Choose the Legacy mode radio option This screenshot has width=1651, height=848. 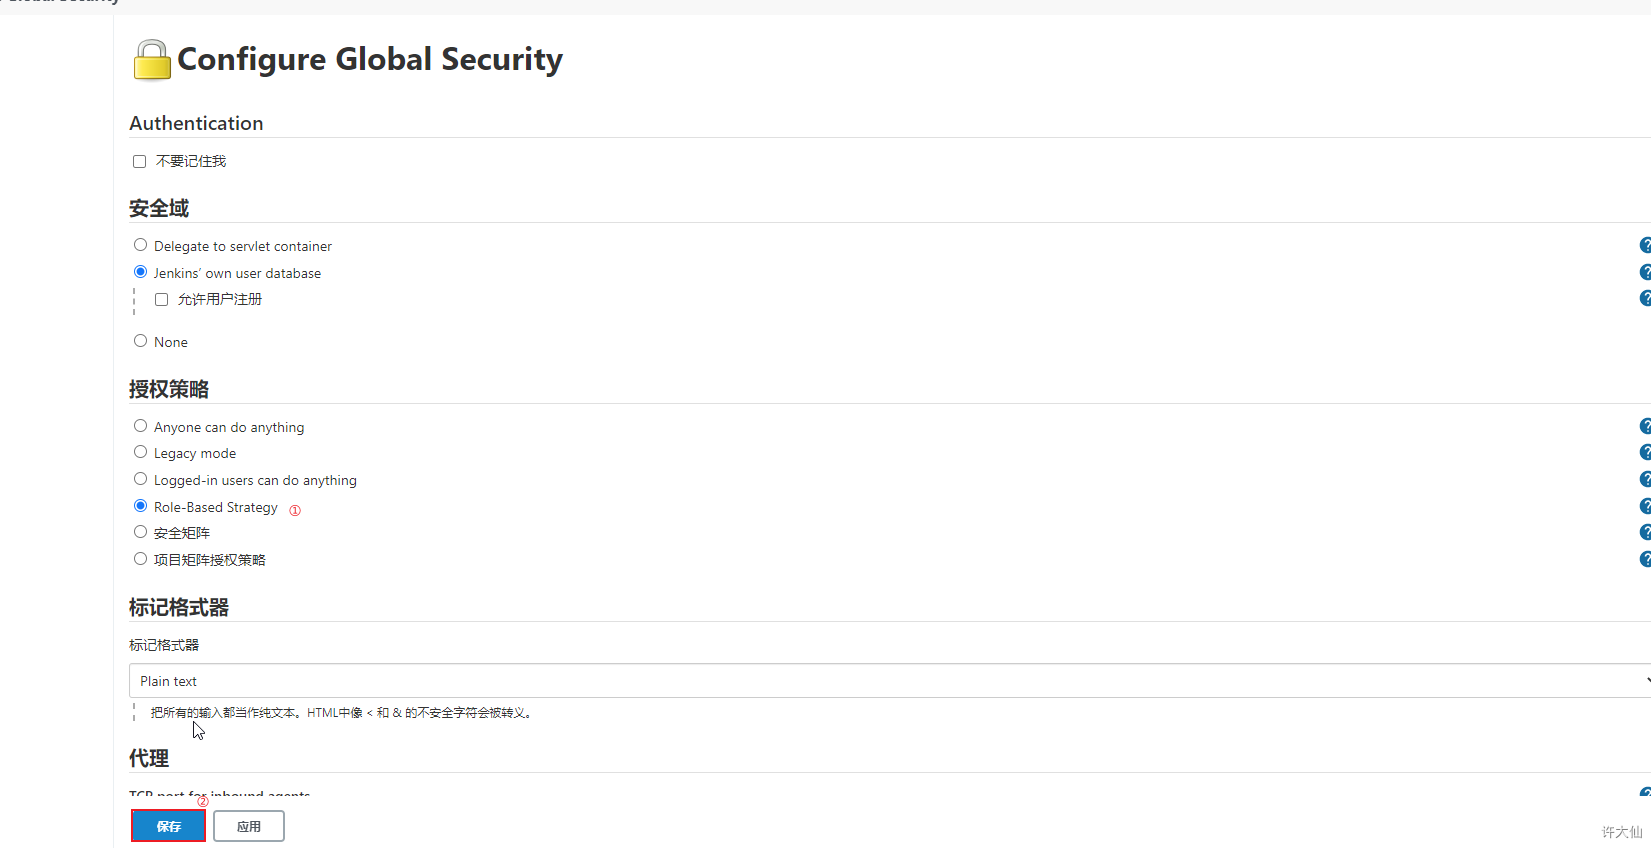140,452
